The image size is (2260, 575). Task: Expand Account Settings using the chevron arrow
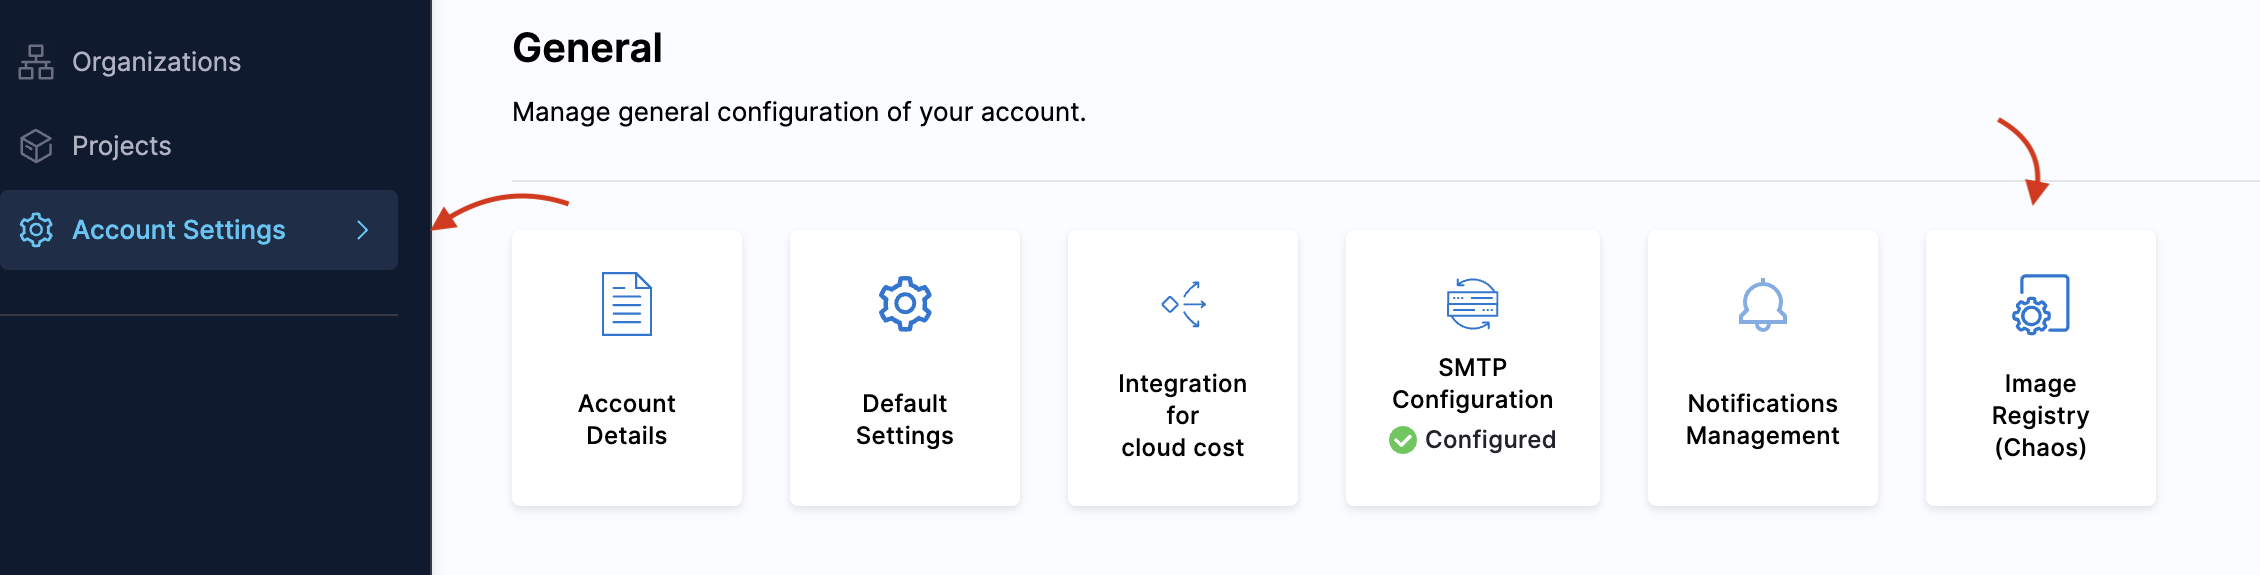coord(363,230)
